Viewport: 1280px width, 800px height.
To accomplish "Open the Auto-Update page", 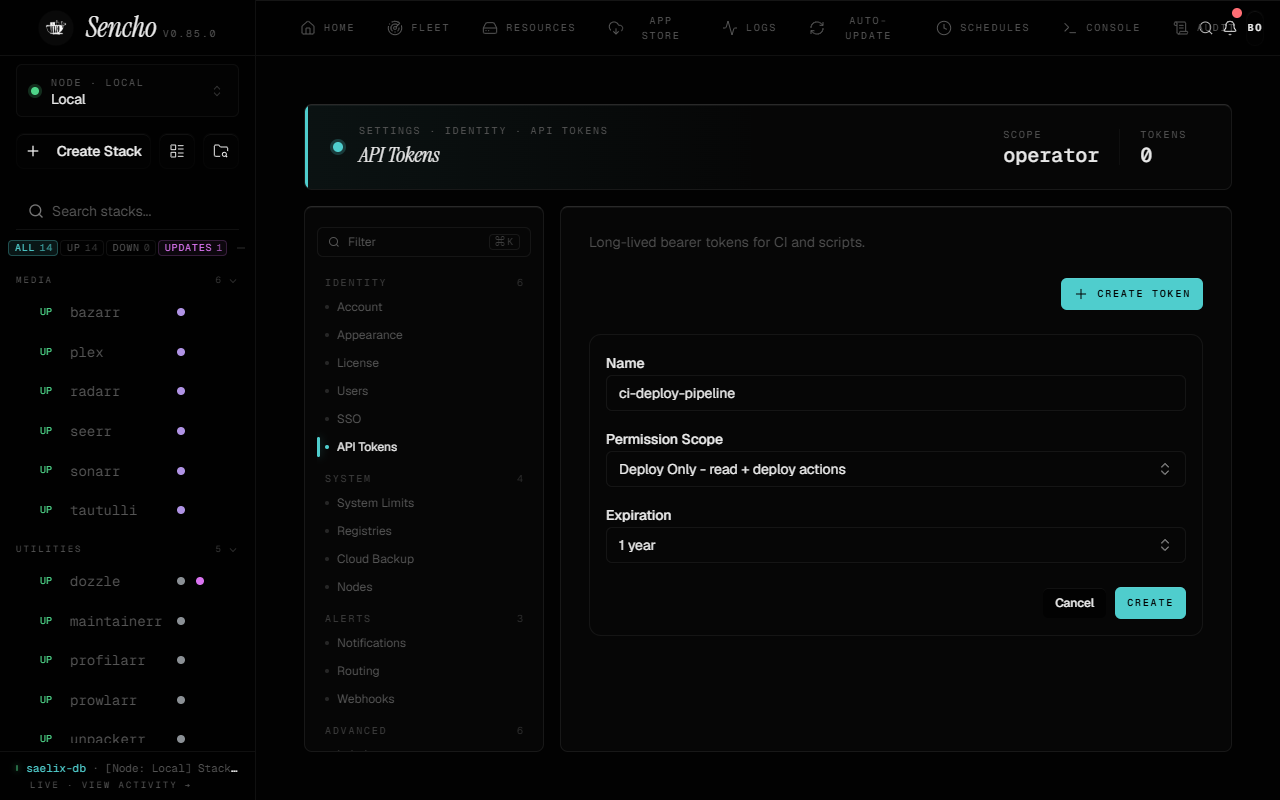I will [x=850, y=28].
